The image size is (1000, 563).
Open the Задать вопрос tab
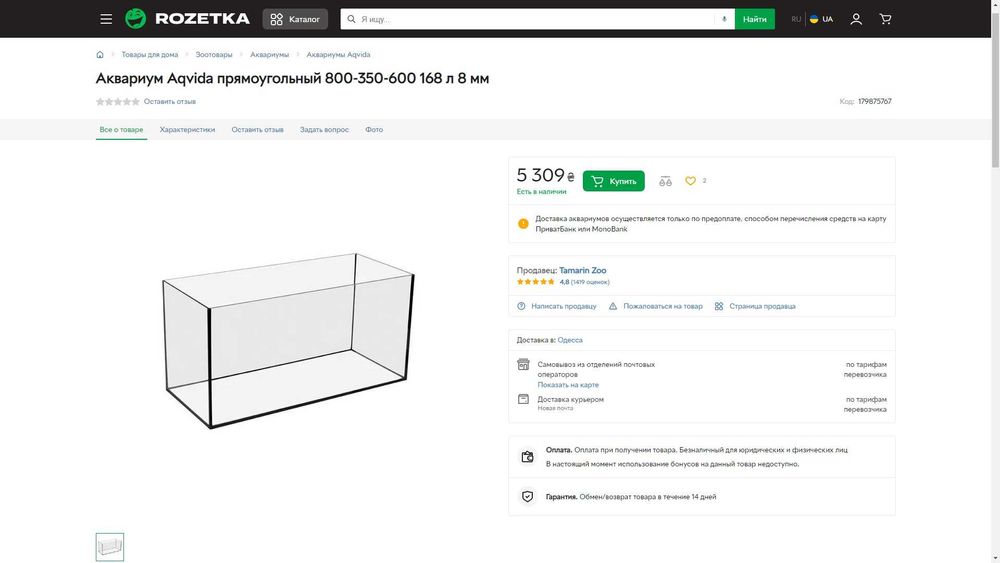pyautogui.click(x=324, y=130)
